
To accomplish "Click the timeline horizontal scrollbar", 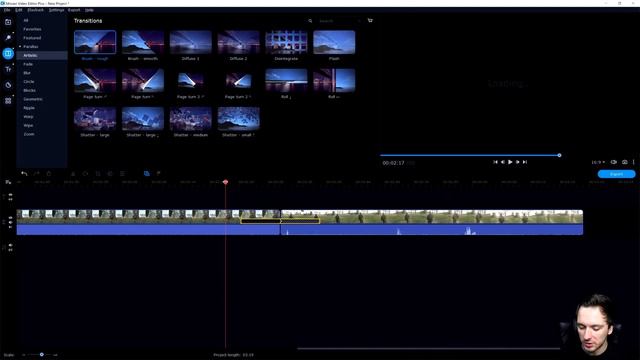I will (x=429, y=349).
